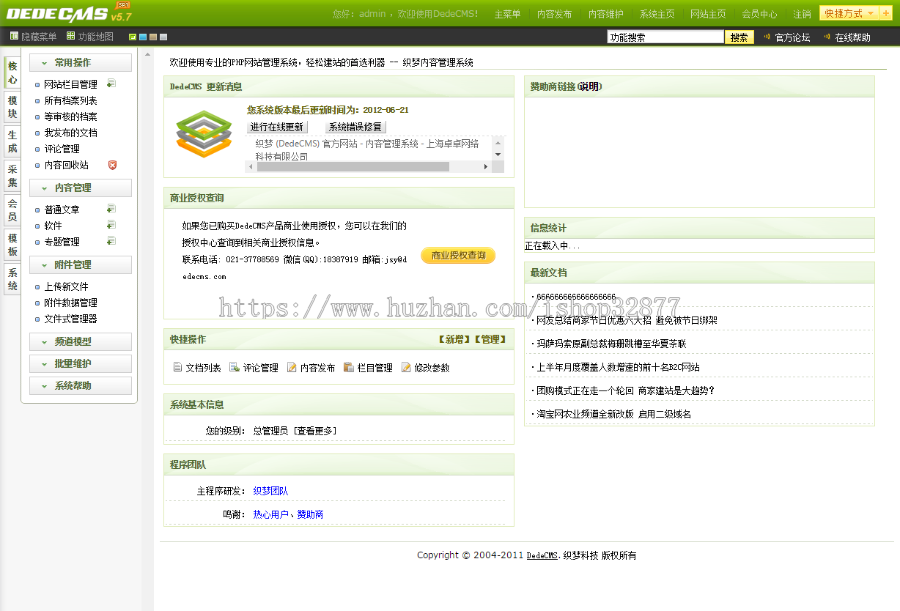Screen dimensions: 900x611
Task: Click the red shield icon beside 内容回收站
Action: (112, 165)
